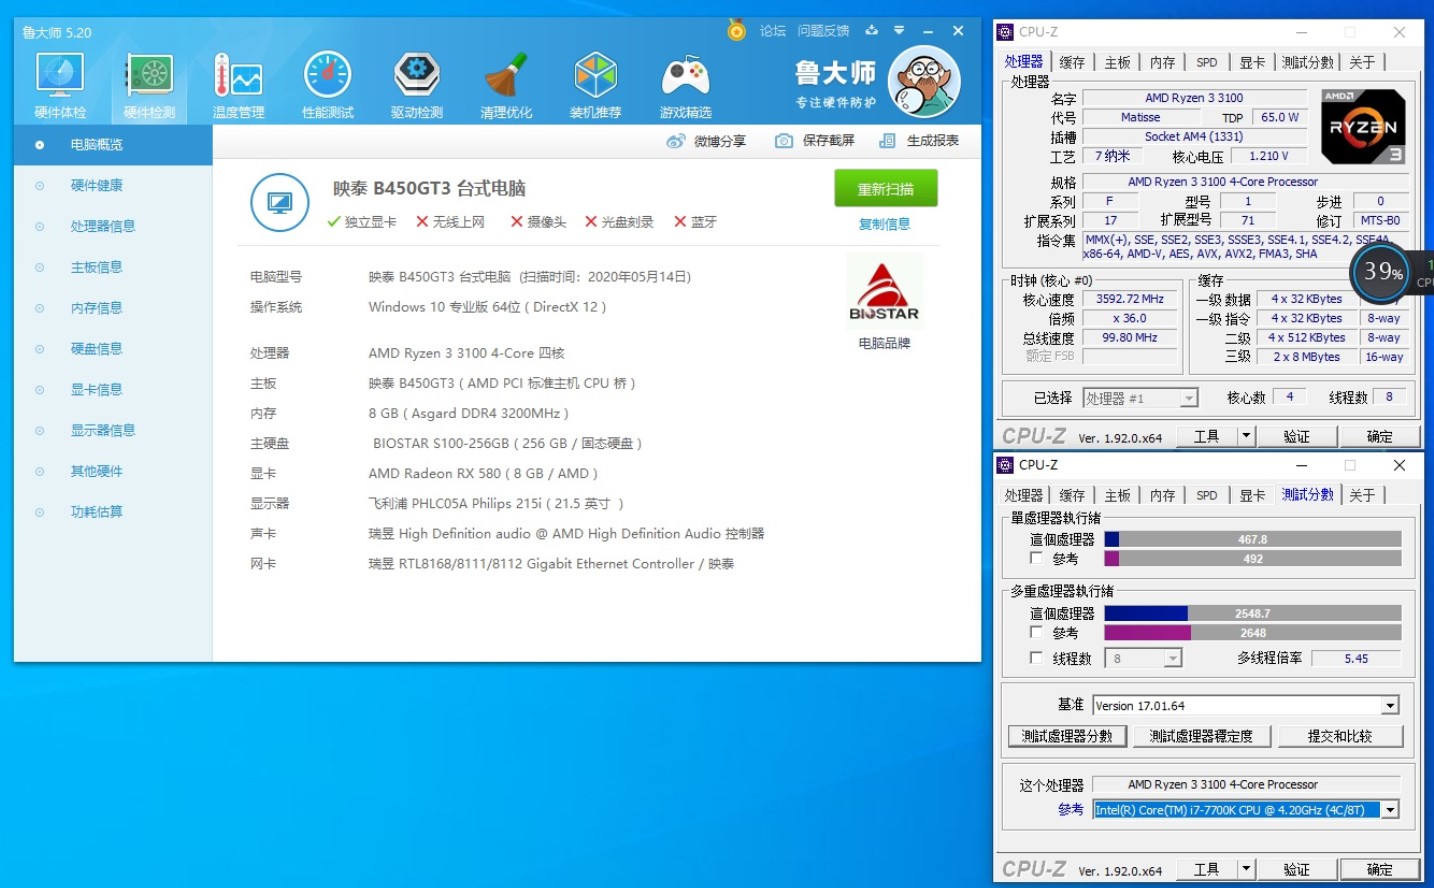The image size is (1434, 888).
Task: Switch to 主板 tab in upper CPU-Z
Action: point(1117,62)
